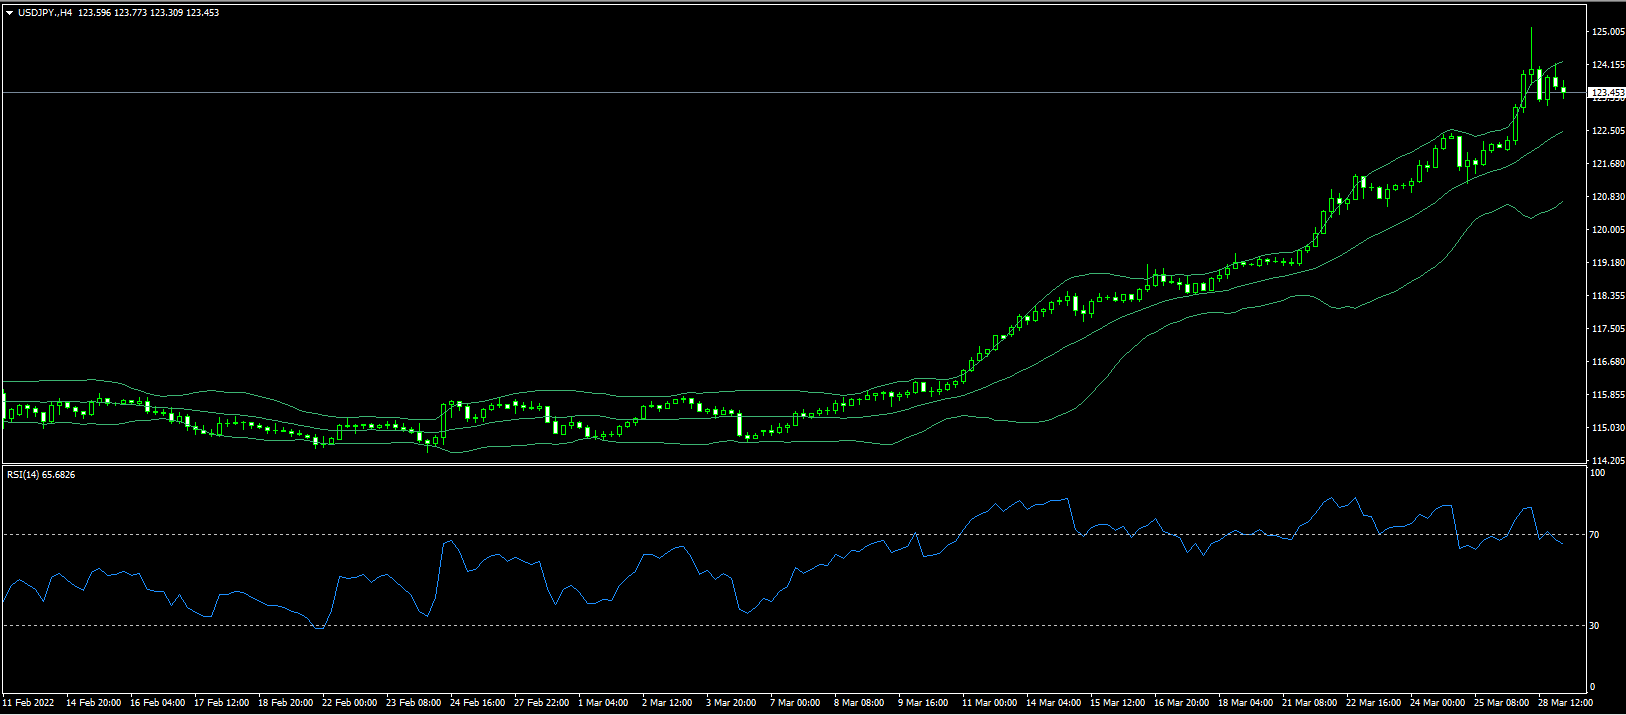Click the 120.005 price axis label
This screenshot has width=1626, height=715.
[x=1608, y=230]
